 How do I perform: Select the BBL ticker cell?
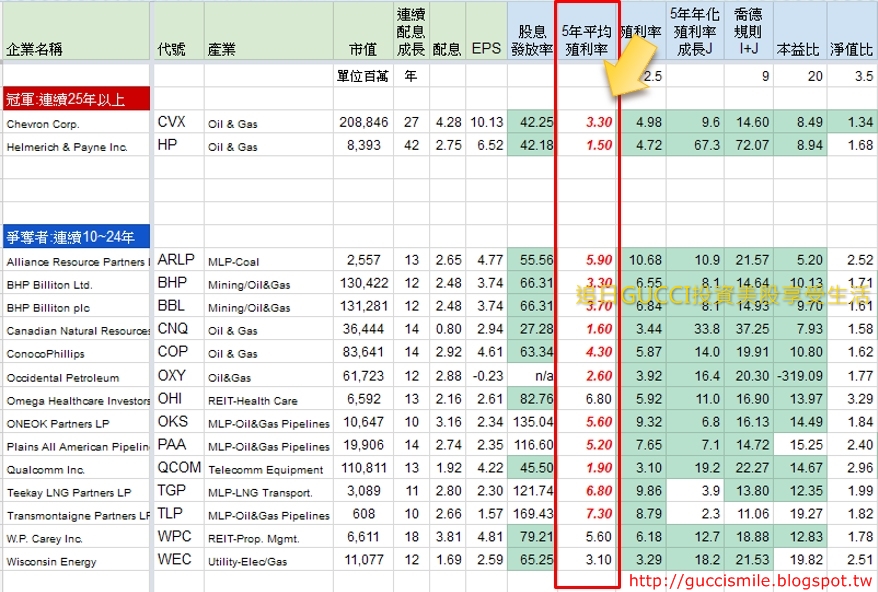click(x=179, y=306)
